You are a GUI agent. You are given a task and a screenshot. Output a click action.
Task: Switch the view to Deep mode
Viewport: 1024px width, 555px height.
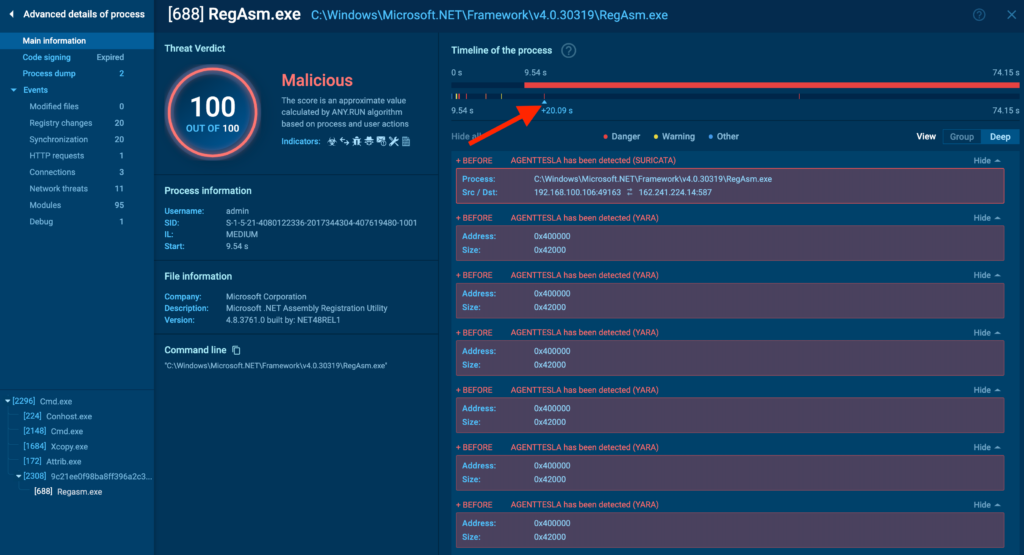click(999, 137)
